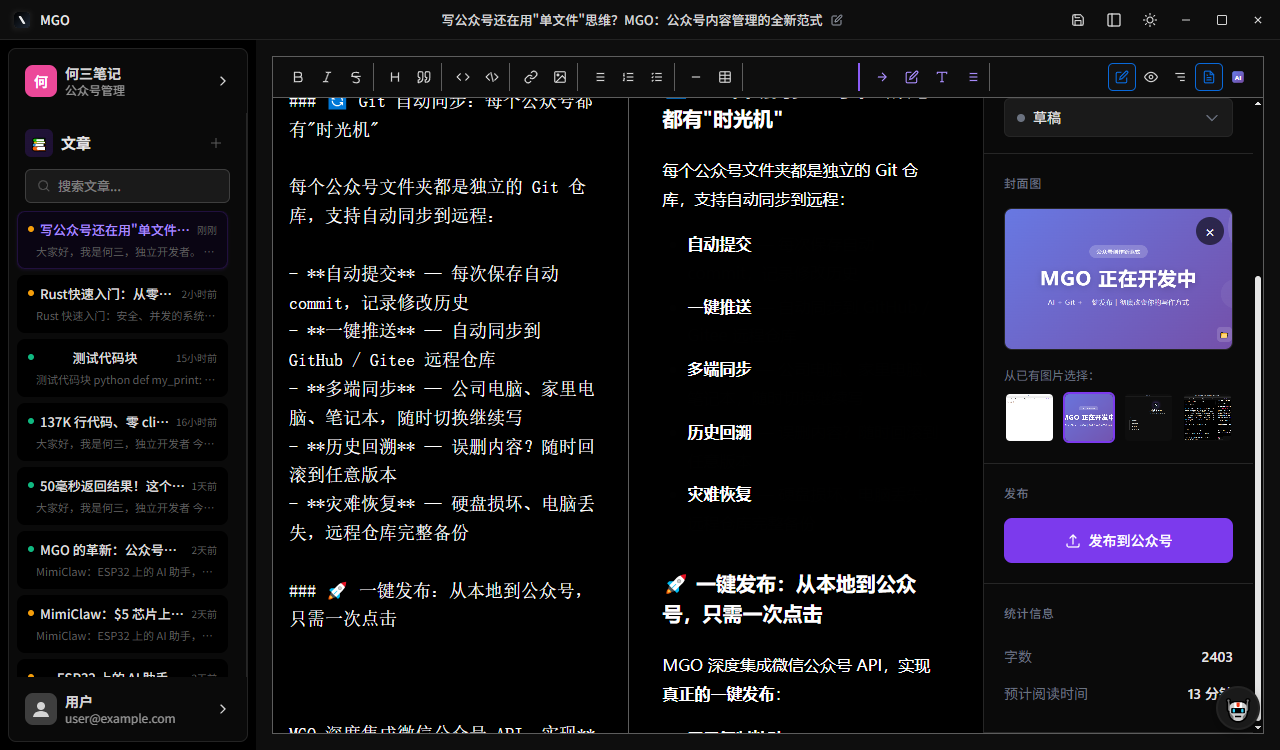The height and width of the screenshot is (750, 1280).
Task: Toggle preview mode with the eye icon
Action: point(1150,76)
